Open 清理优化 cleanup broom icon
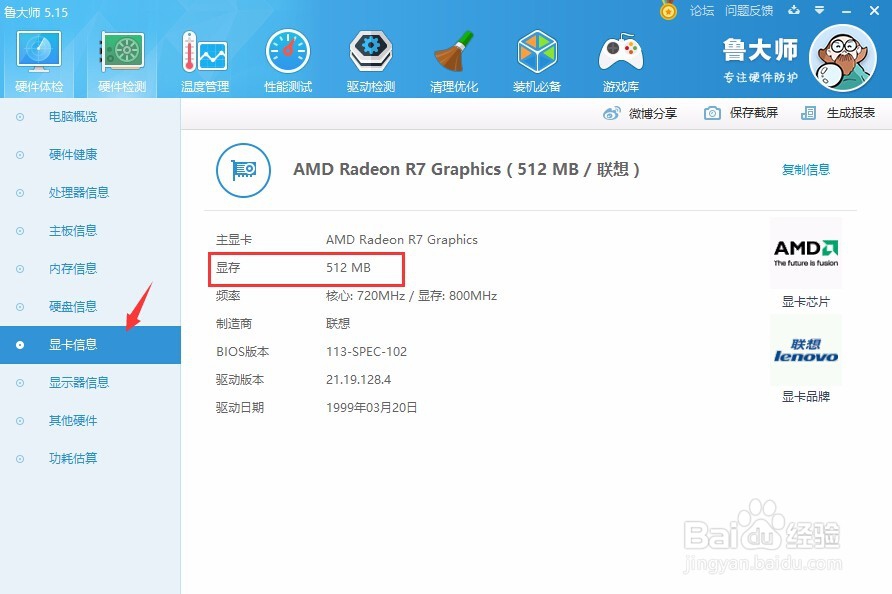The image size is (892, 594). pos(454,52)
